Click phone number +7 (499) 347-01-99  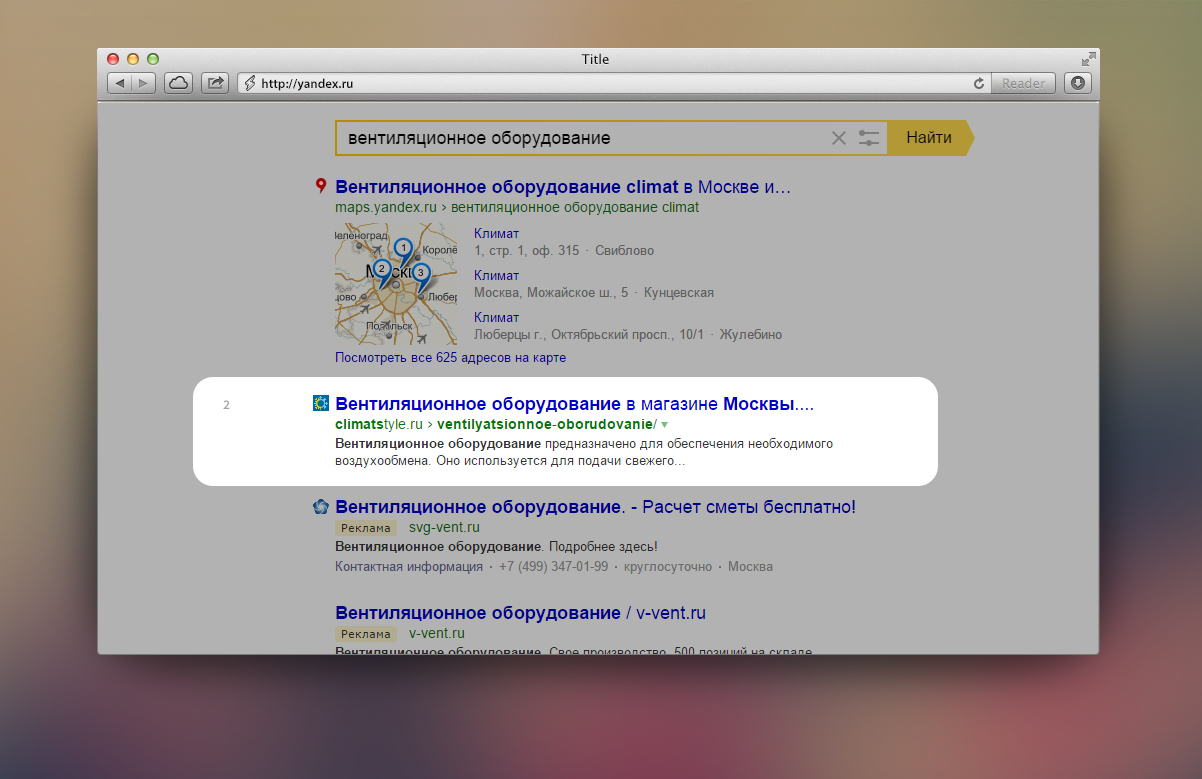pos(552,567)
